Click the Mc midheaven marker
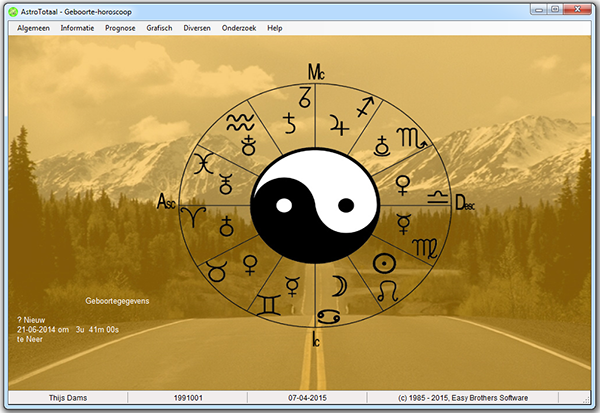 coord(316,72)
